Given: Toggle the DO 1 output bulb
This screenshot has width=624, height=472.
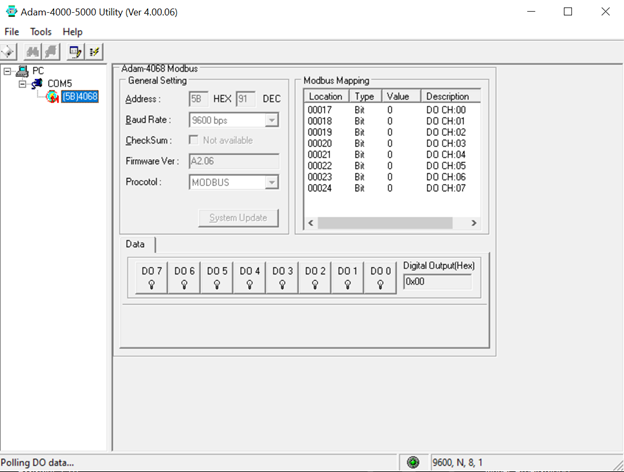Looking at the screenshot, I should coord(347,277).
